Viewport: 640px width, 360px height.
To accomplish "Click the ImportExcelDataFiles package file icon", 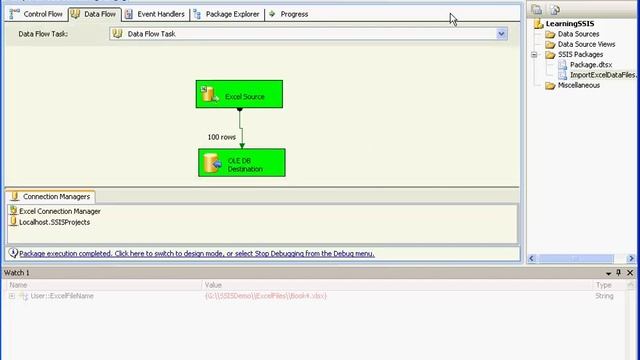I will 562,75.
